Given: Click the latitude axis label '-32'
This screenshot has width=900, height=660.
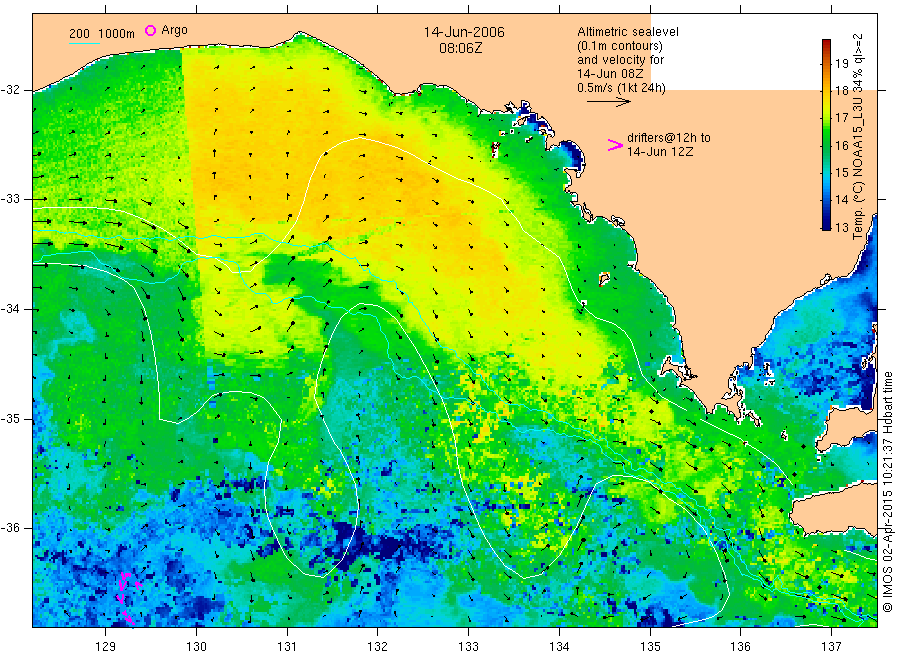Looking at the screenshot, I should coord(10,90).
